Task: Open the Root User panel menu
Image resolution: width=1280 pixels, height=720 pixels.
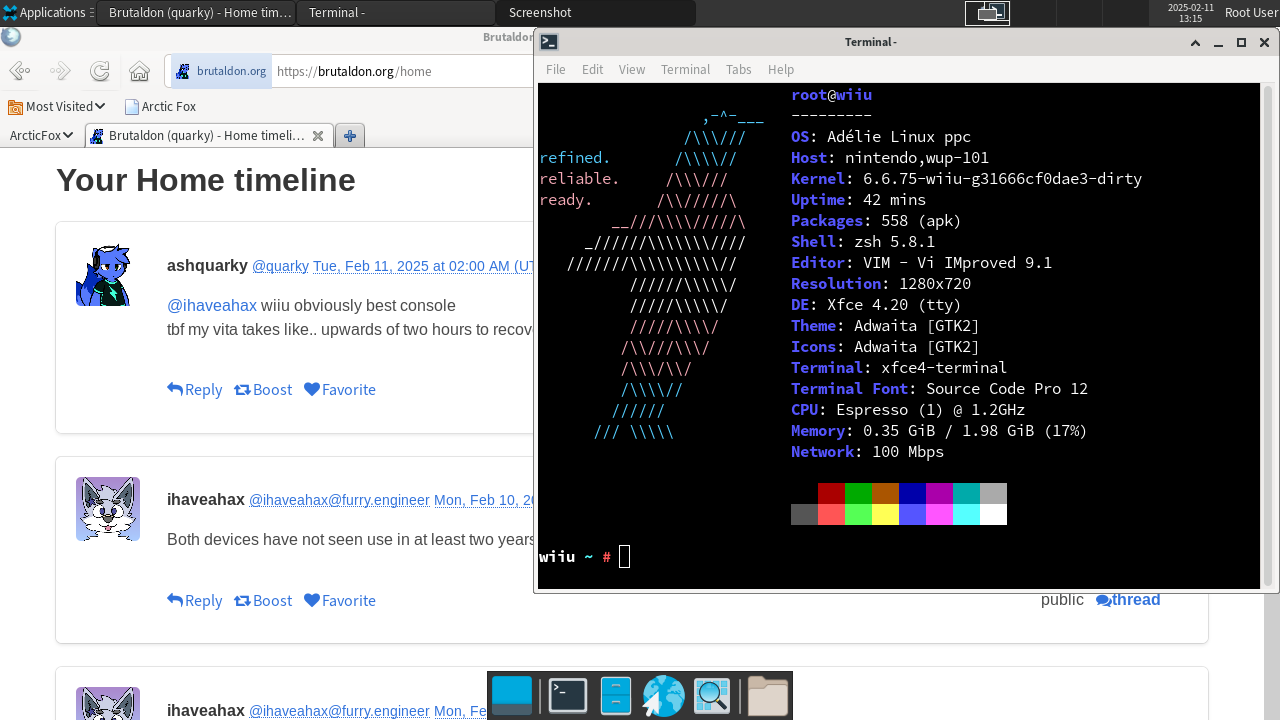Action: (1251, 13)
